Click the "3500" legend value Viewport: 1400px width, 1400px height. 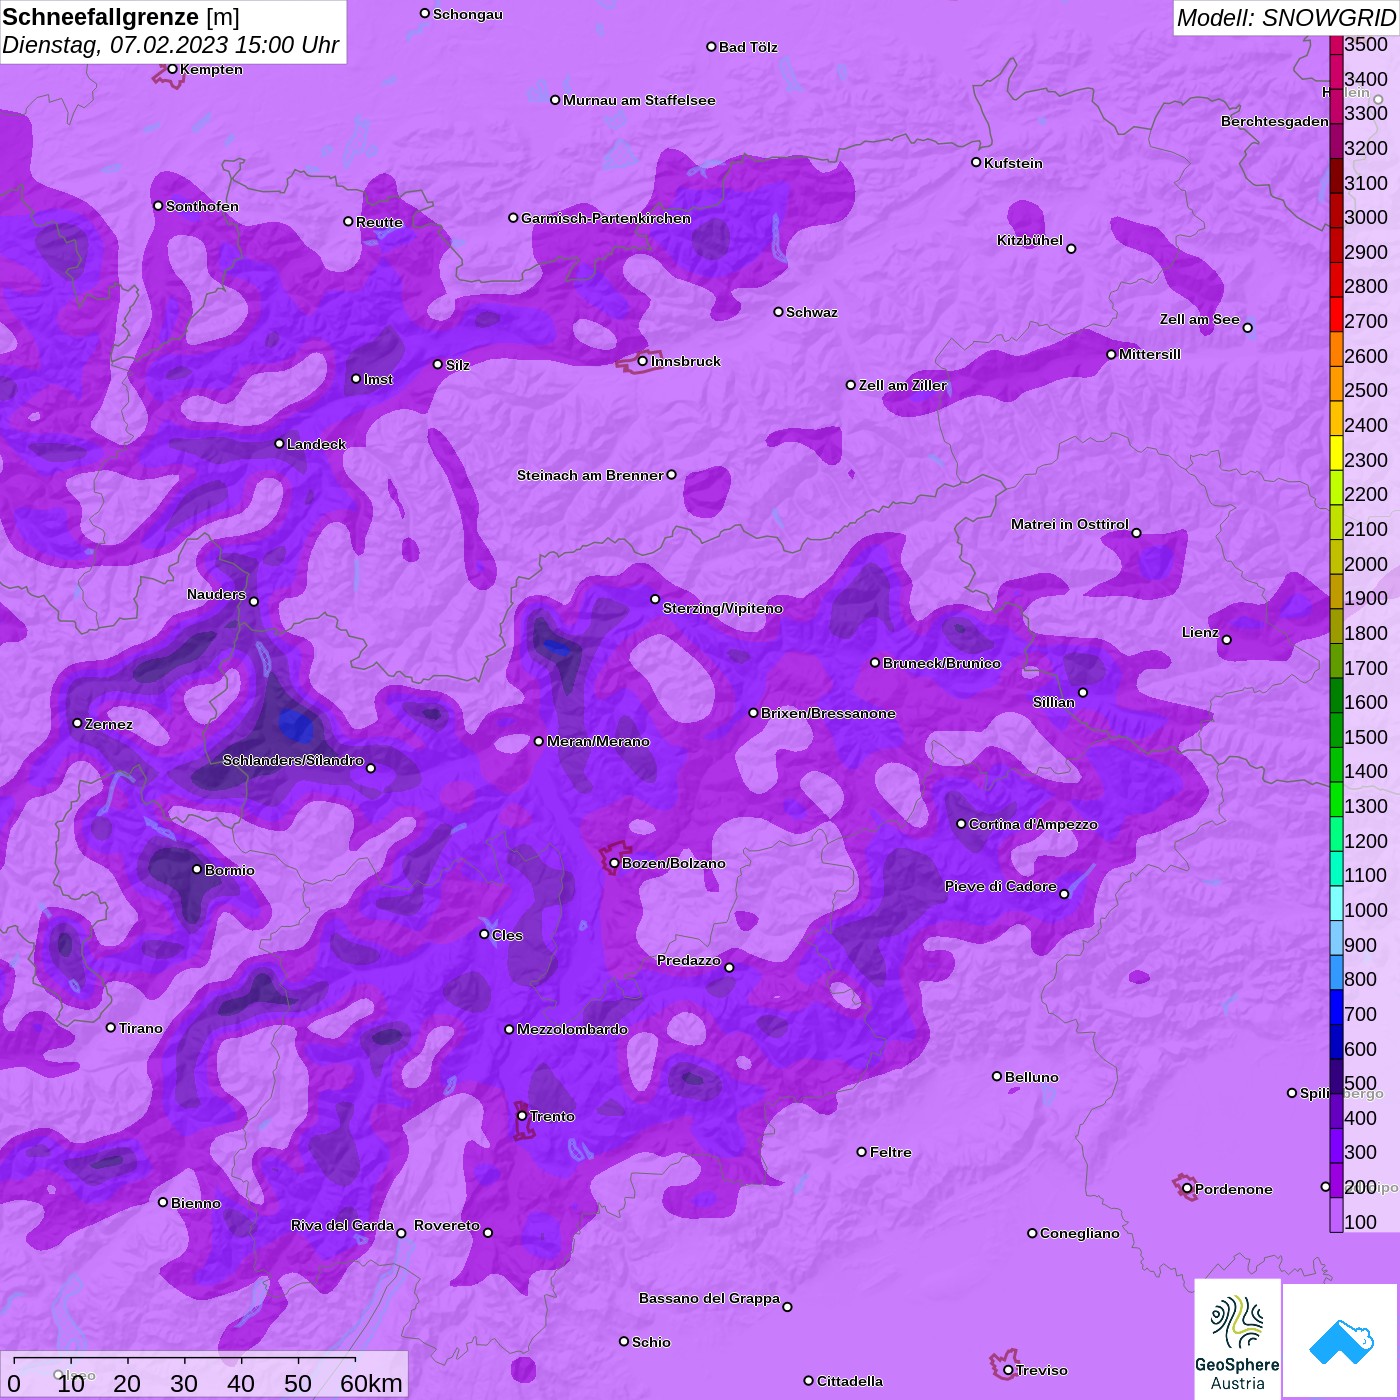[x=1366, y=44]
